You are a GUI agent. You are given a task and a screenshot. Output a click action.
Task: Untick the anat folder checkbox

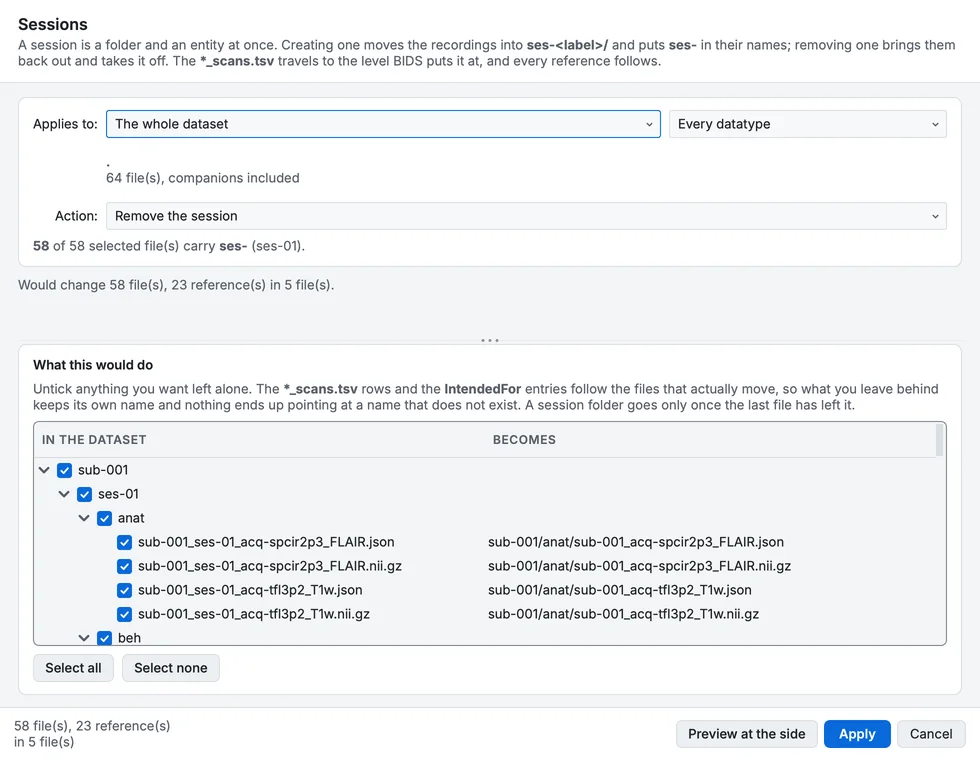[104, 518]
